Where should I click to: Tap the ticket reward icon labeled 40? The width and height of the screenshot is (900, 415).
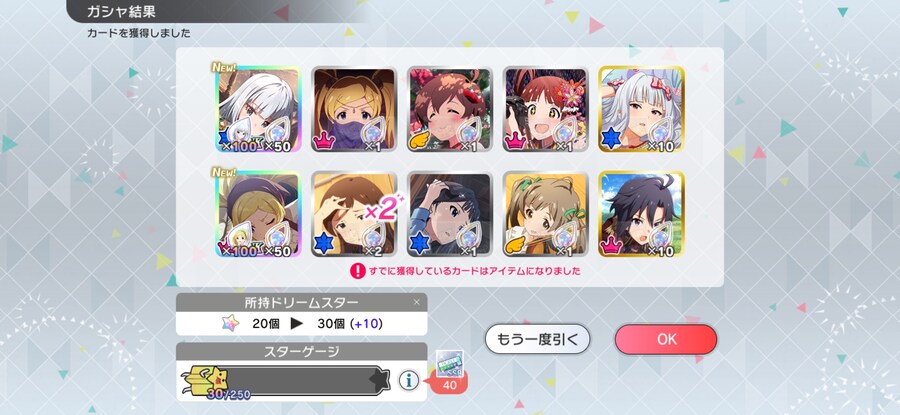449,371
